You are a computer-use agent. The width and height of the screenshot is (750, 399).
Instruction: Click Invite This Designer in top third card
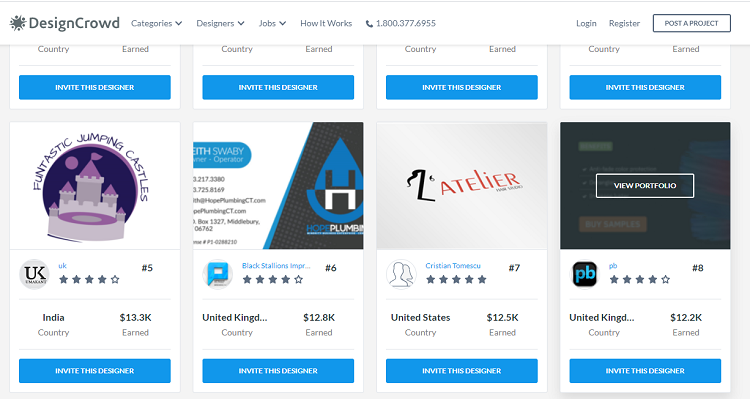[x=462, y=87]
